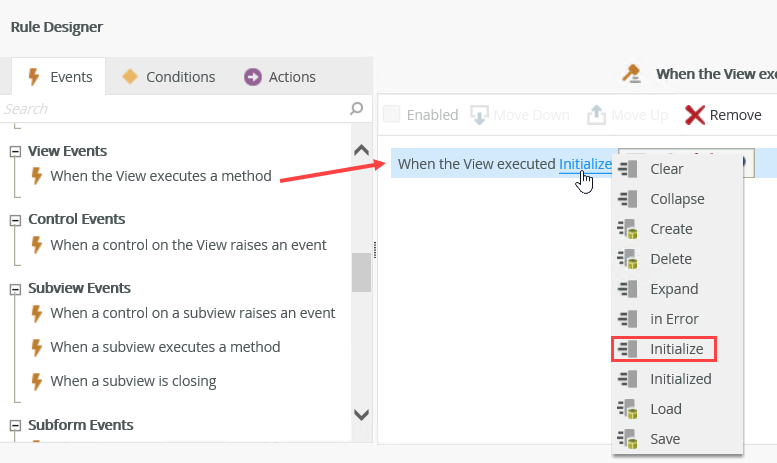
Task: Collapse the Subview Events group
Action: tap(15, 288)
